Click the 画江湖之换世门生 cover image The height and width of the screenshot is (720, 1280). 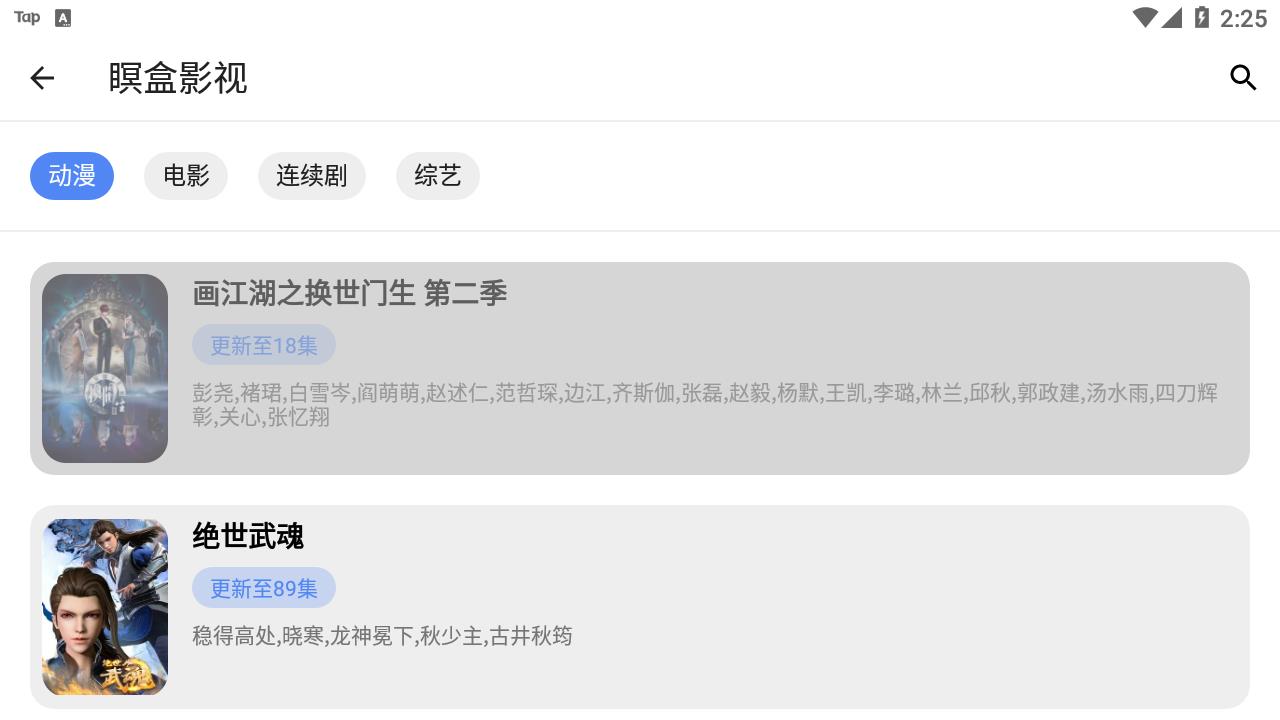pos(104,368)
